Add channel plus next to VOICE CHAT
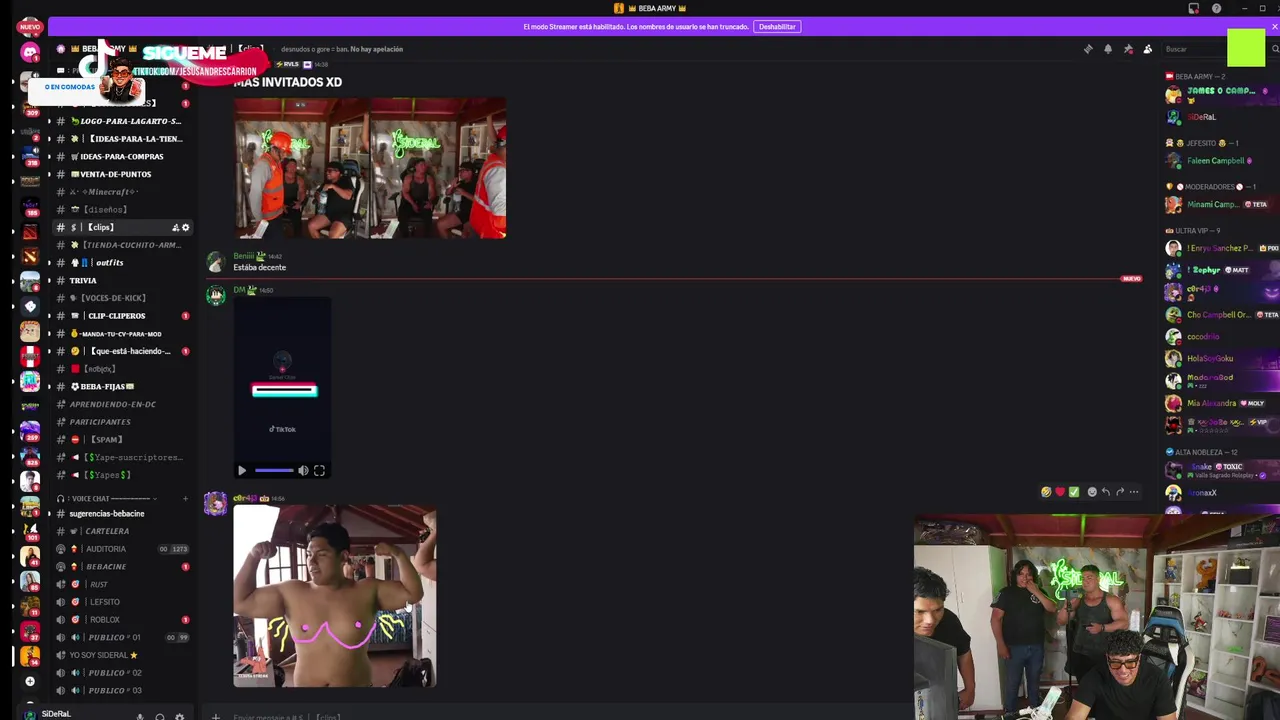This screenshot has width=1280, height=720. (185, 498)
